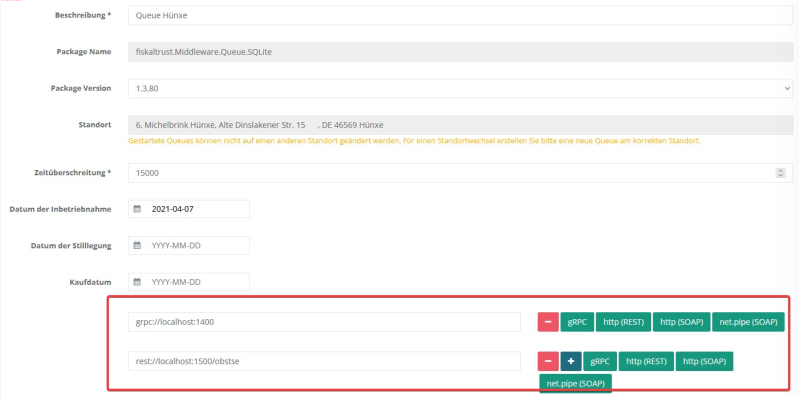Viewport: 800px width, 403px height.
Task: Click http (REST) button in rest row
Action: pyautogui.click(x=646, y=361)
